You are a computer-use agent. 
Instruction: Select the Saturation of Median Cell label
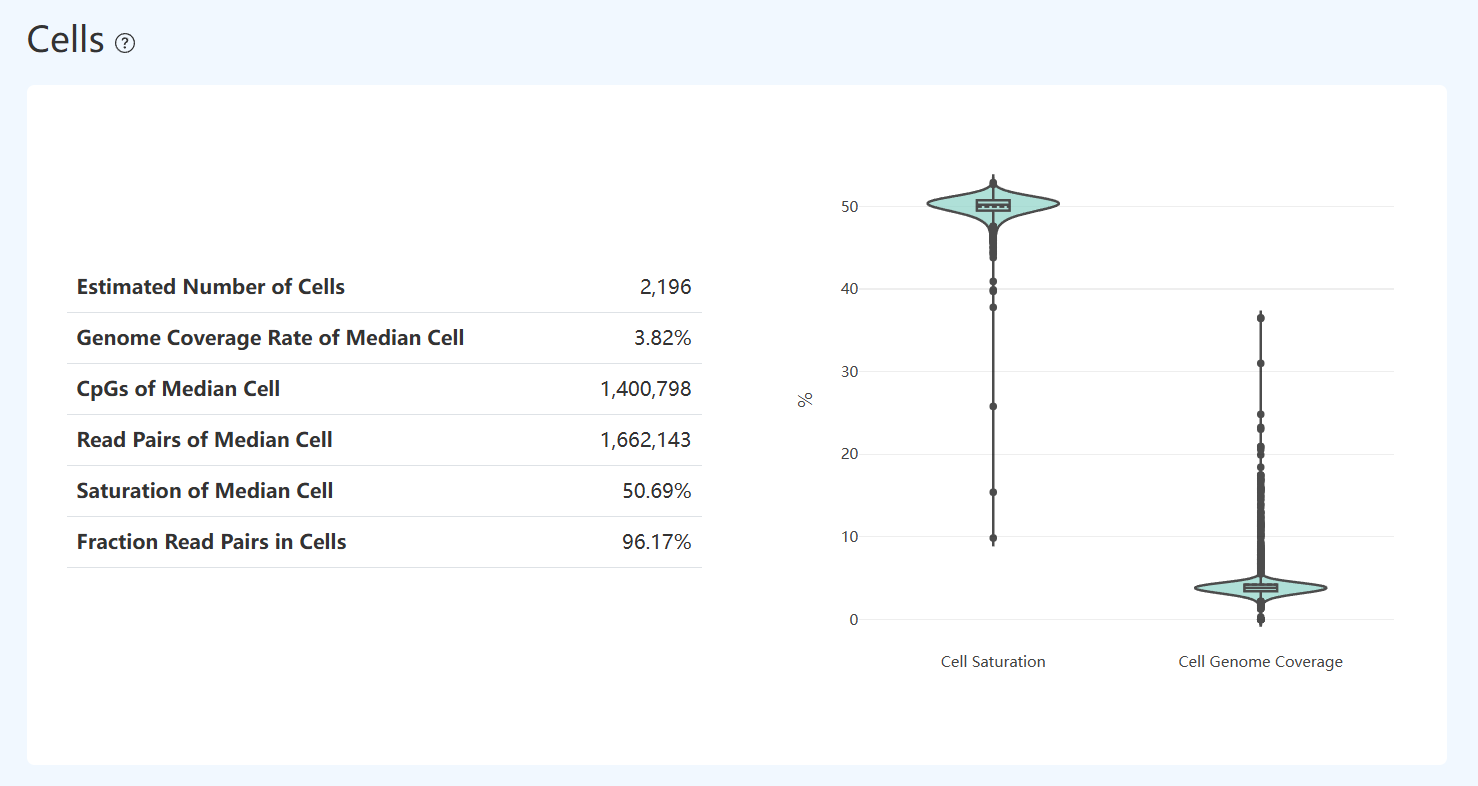pyautogui.click(x=205, y=491)
